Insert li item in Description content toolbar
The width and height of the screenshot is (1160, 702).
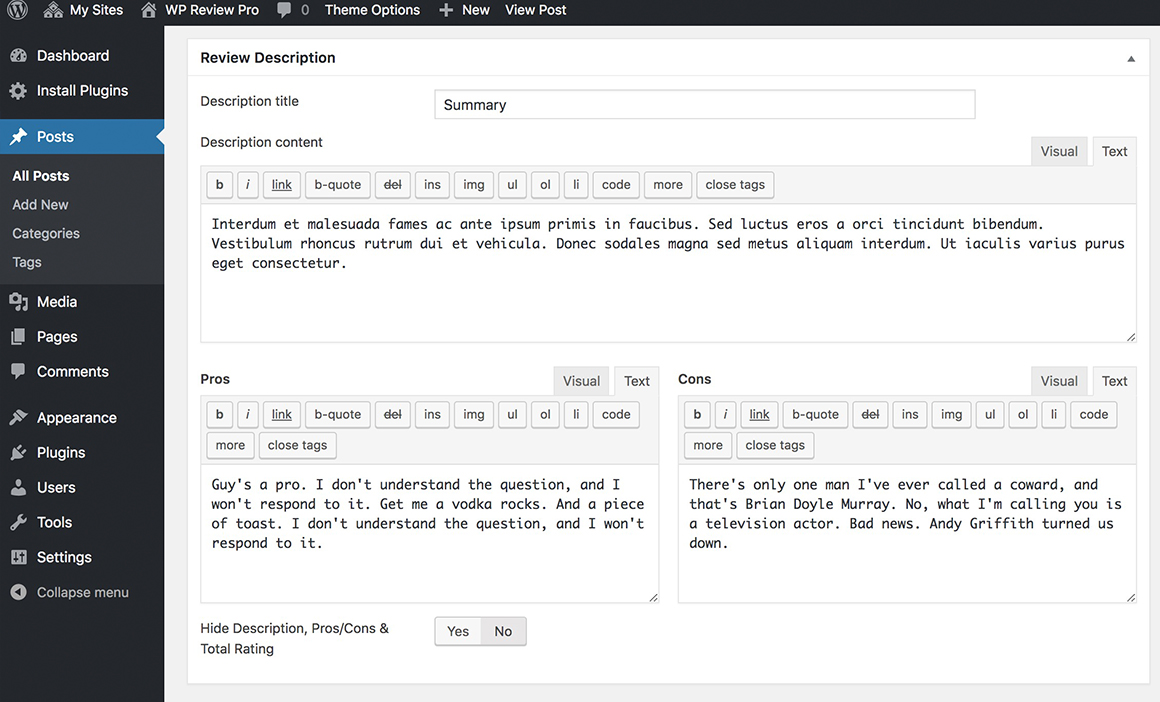pyautogui.click(x=576, y=185)
